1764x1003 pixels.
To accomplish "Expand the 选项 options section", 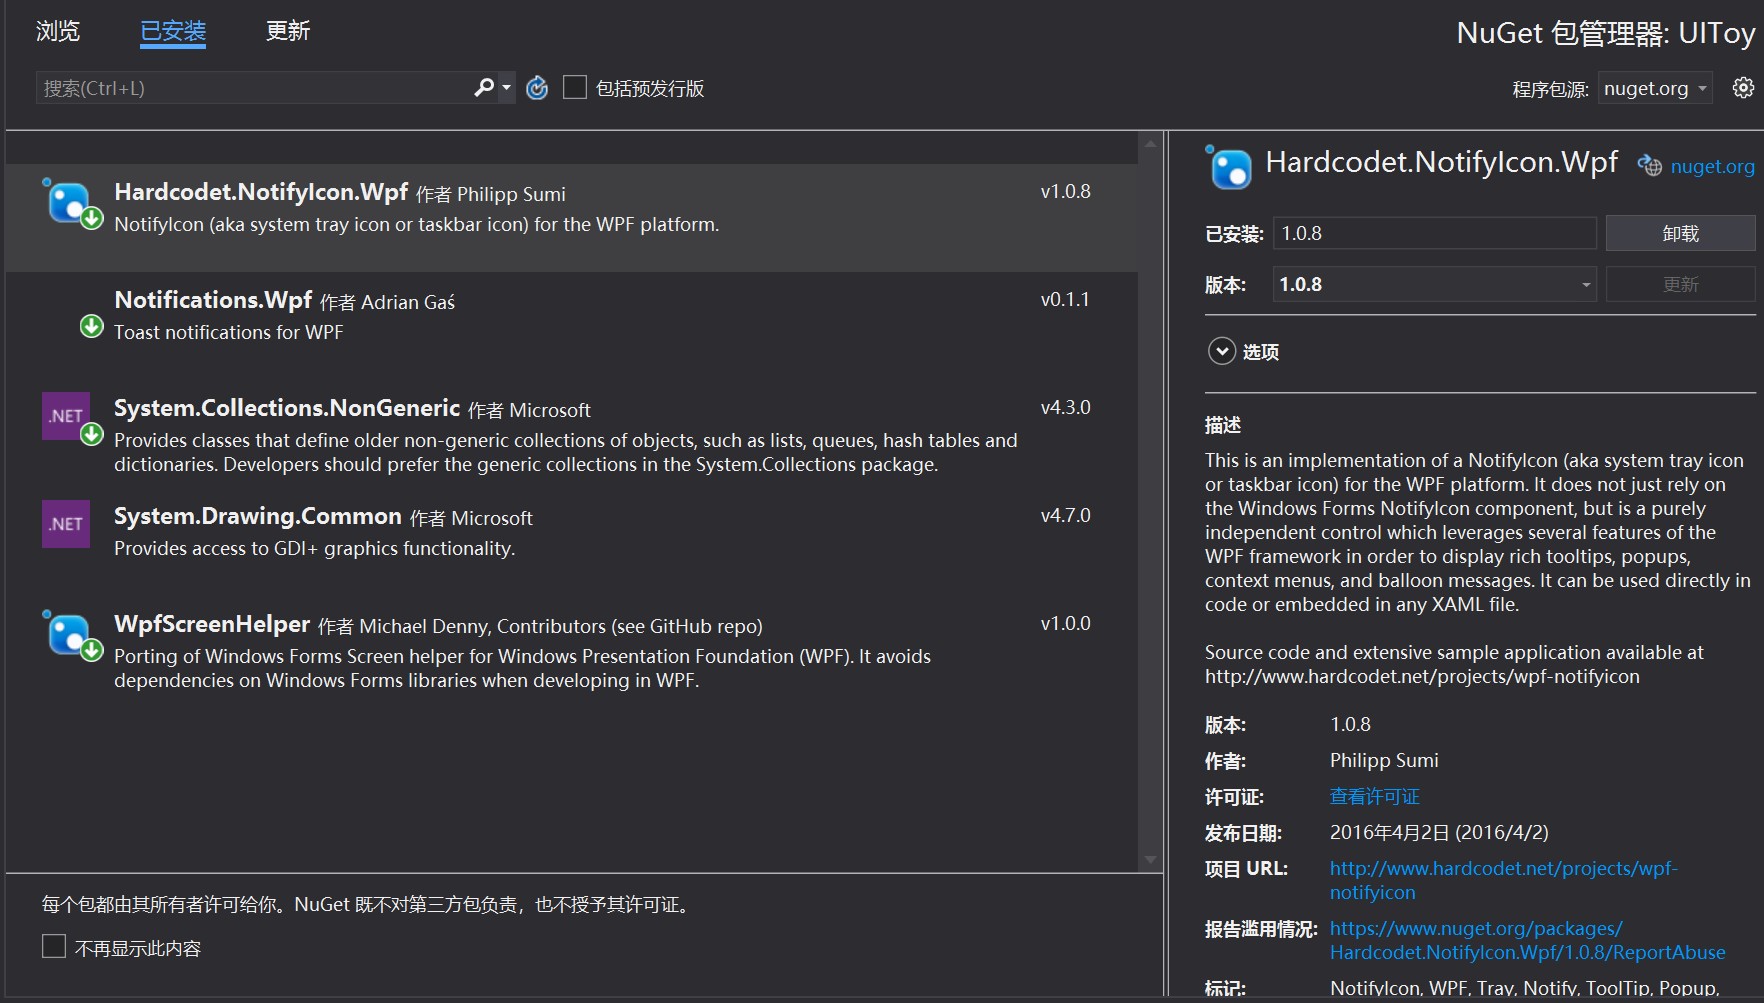I will click(1222, 351).
